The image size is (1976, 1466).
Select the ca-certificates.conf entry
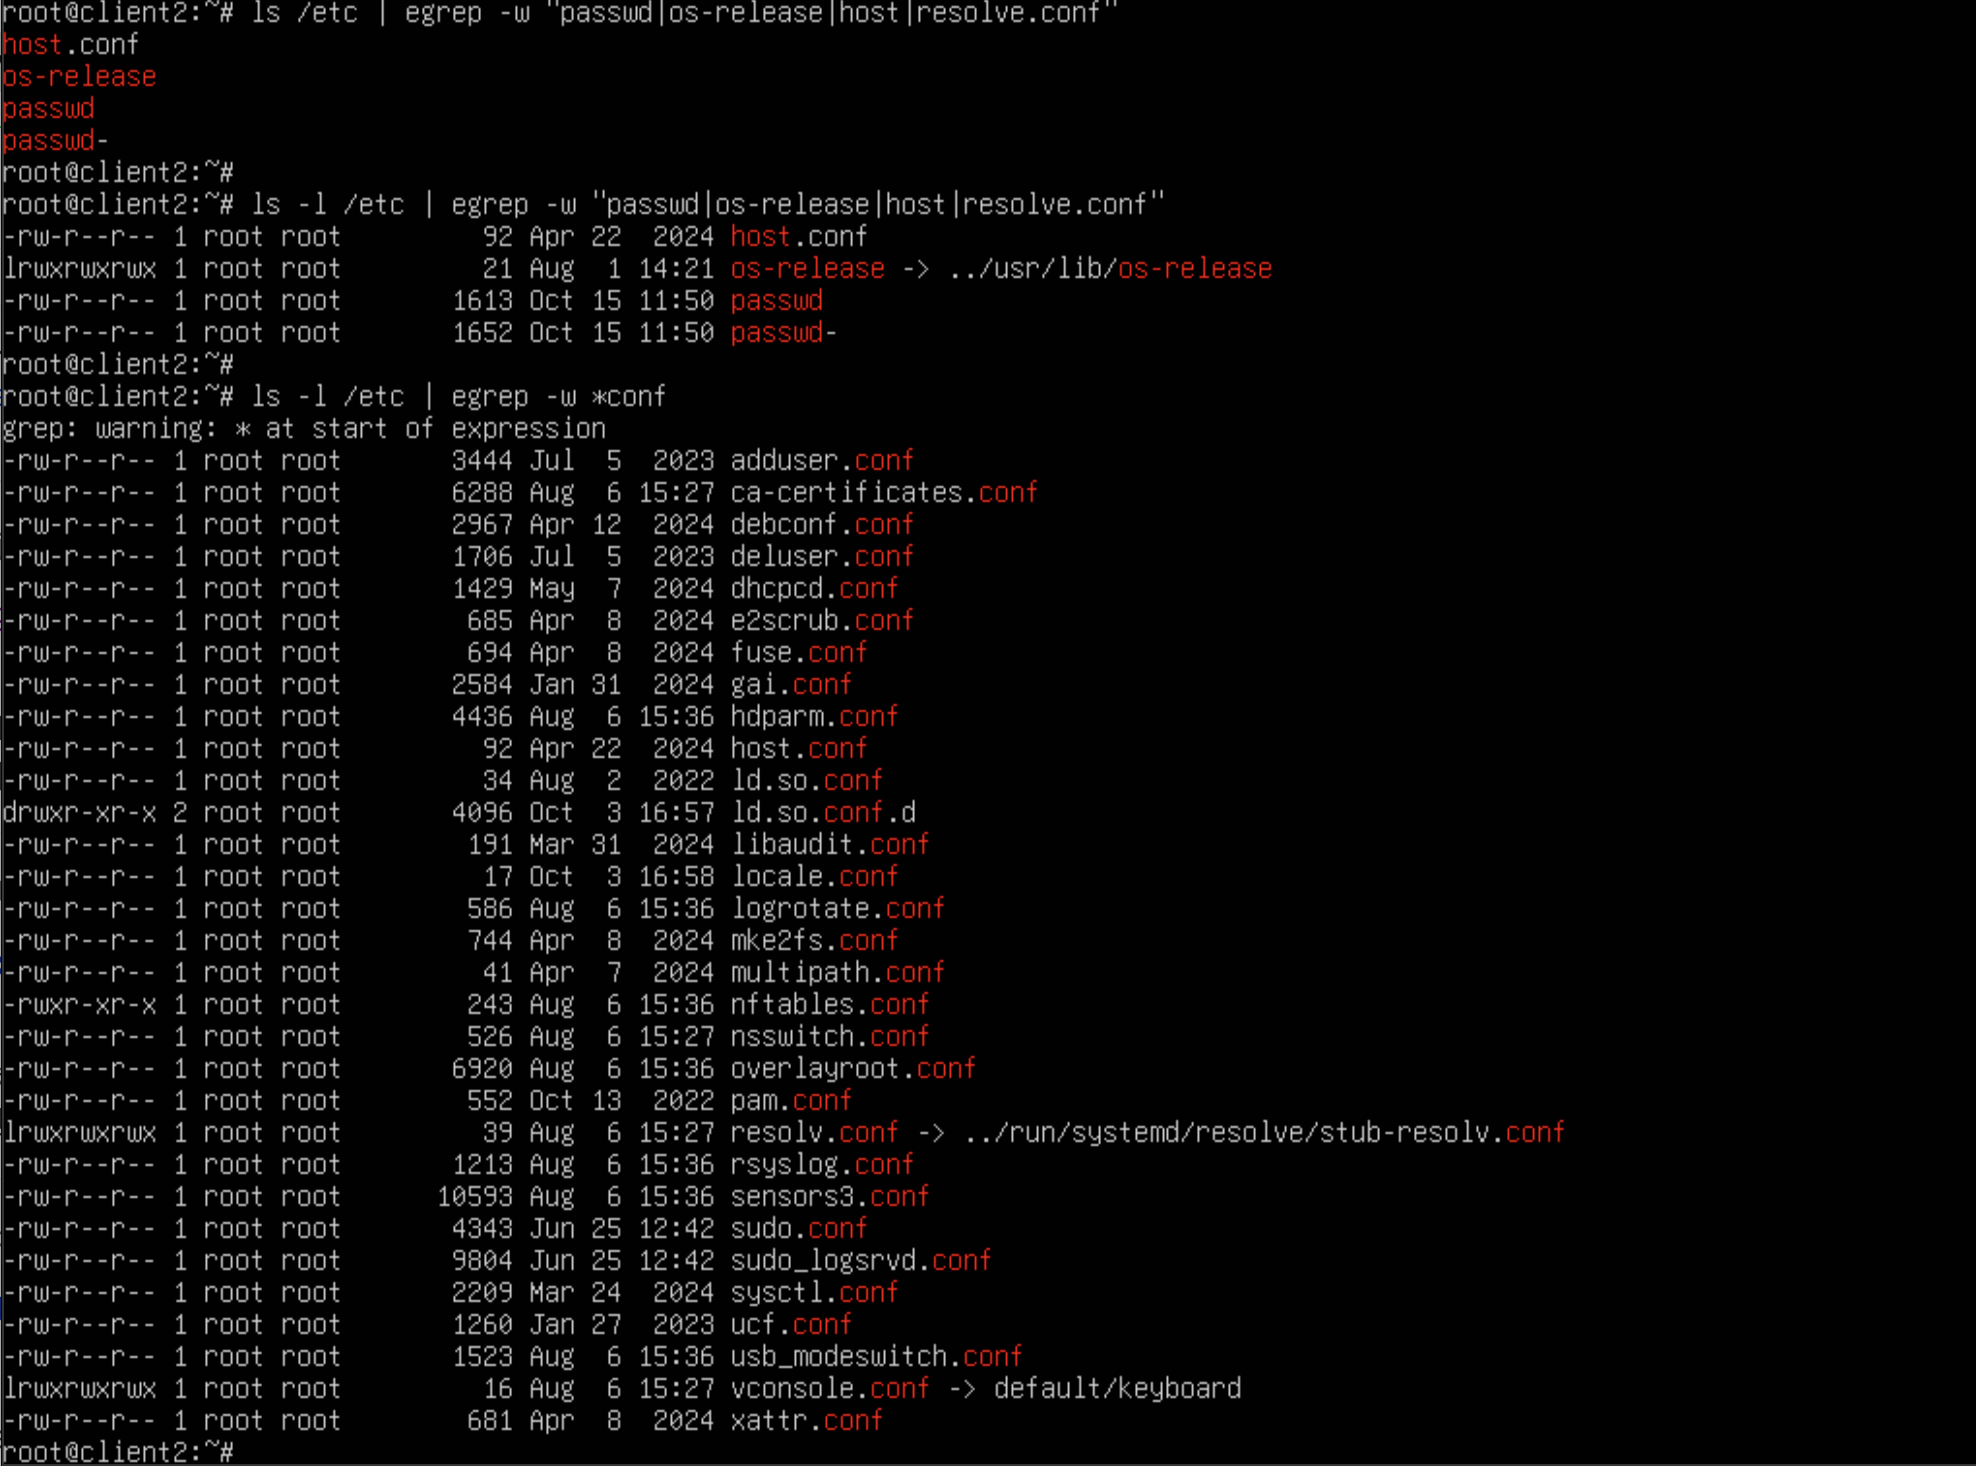(884, 493)
